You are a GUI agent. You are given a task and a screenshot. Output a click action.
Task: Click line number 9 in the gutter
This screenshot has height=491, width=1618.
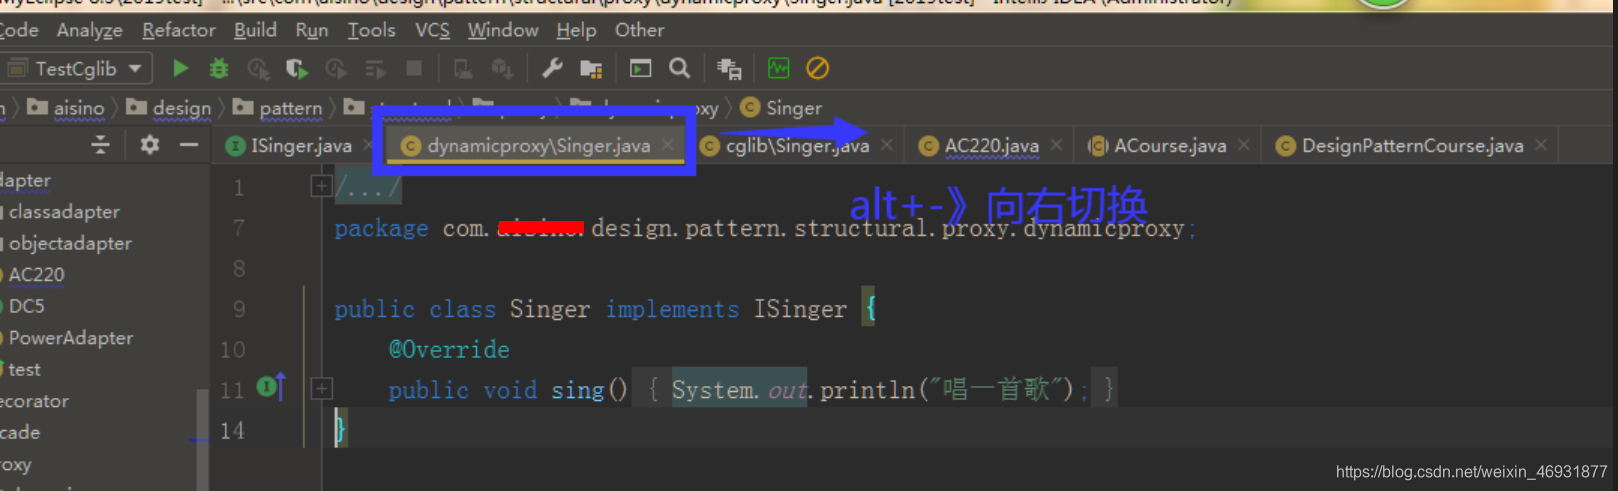[239, 309]
